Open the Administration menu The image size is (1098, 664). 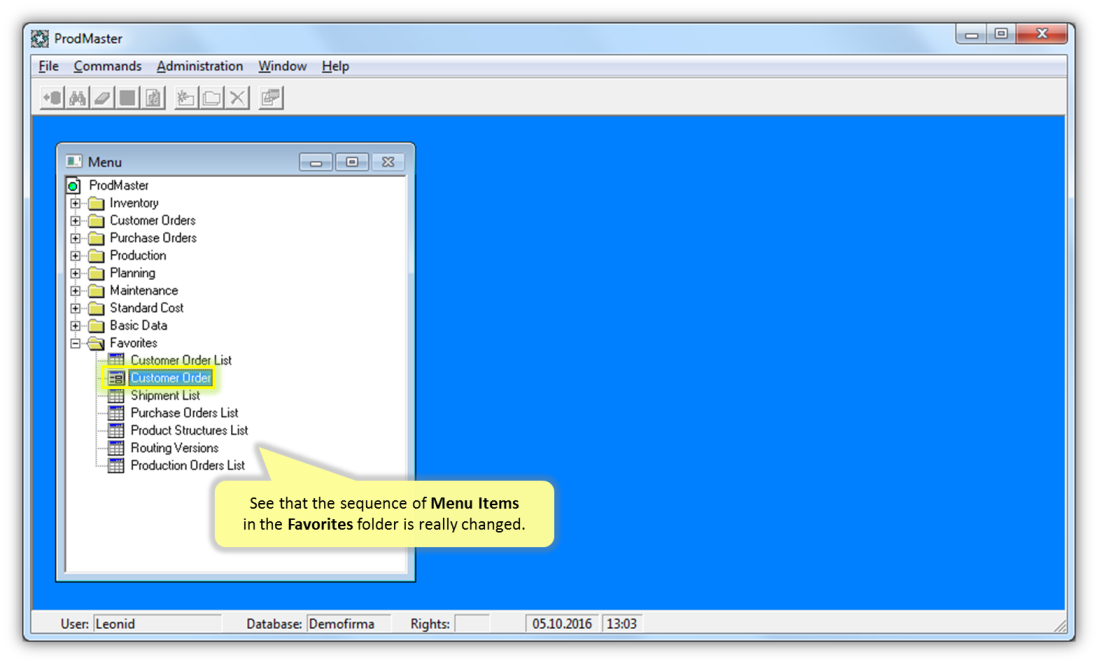point(200,66)
